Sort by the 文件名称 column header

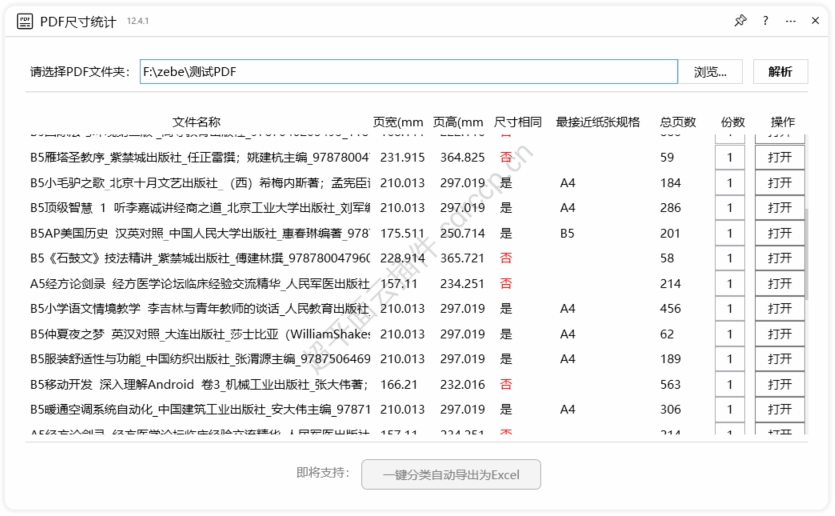click(x=197, y=122)
